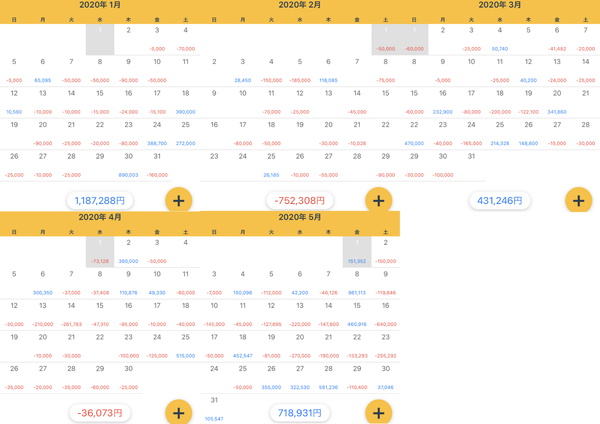
Task: Select May 8 with 961,113 entry
Action: point(357,283)
